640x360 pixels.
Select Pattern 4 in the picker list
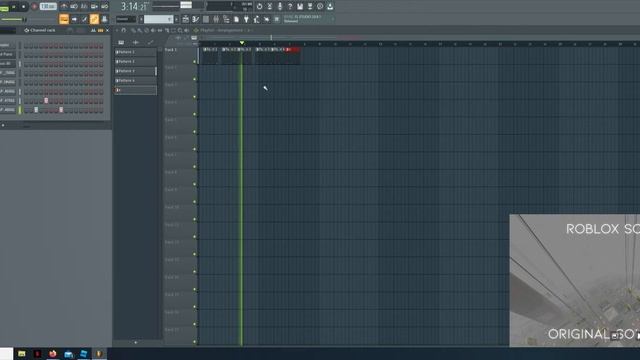pyautogui.click(x=136, y=81)
